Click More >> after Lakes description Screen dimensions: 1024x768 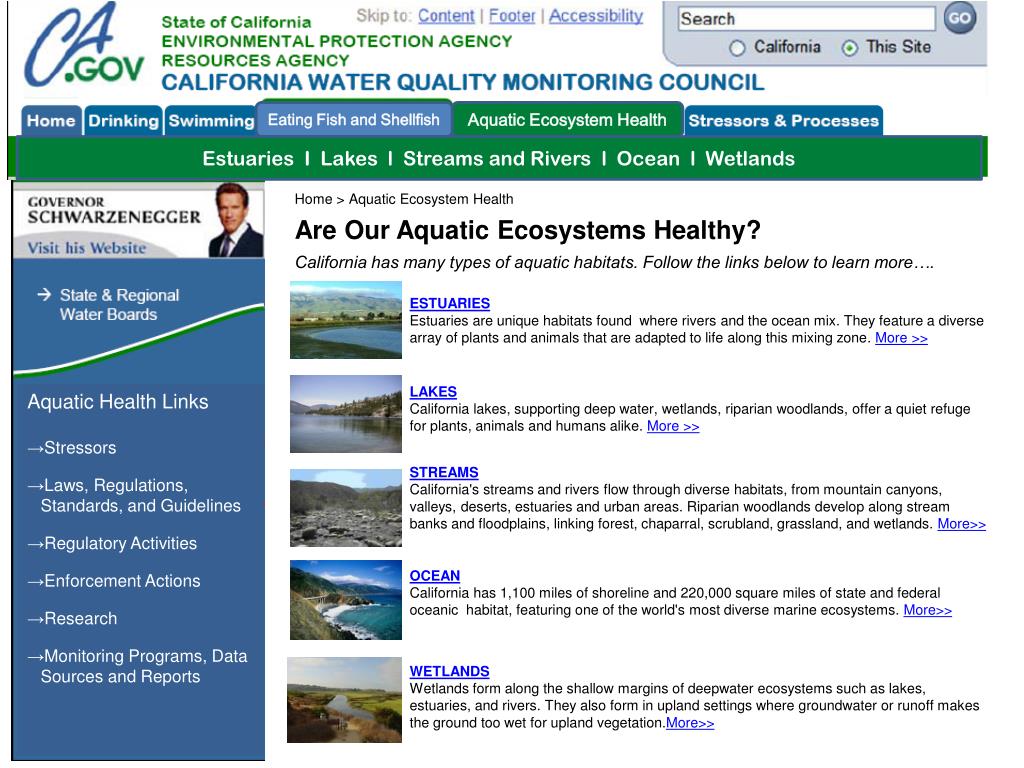(x=673, y=426)
